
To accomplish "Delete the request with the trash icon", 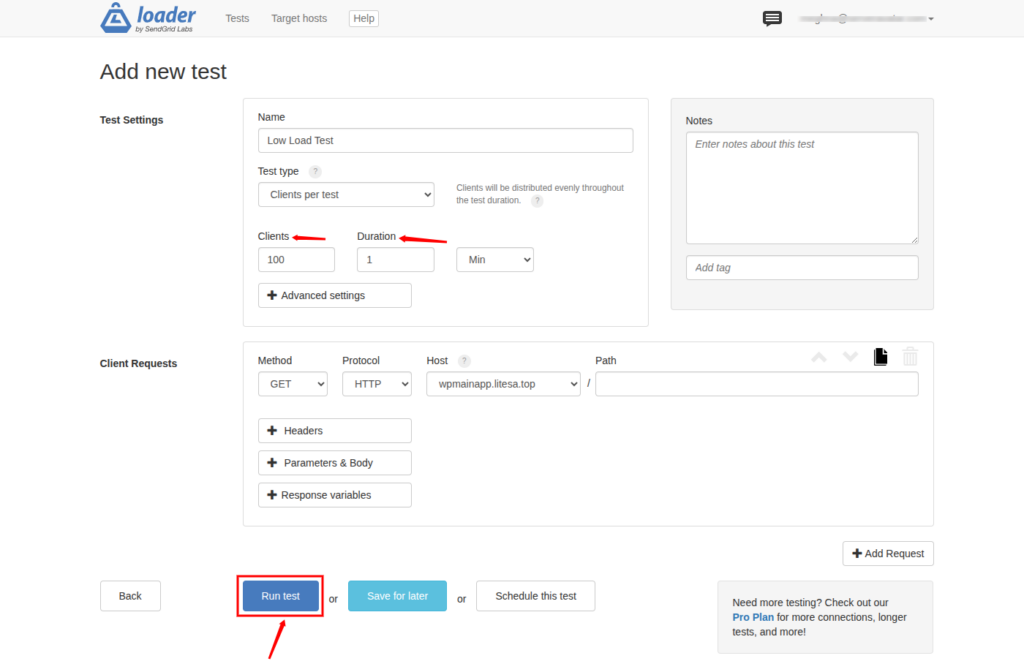I will pos(910,357).
